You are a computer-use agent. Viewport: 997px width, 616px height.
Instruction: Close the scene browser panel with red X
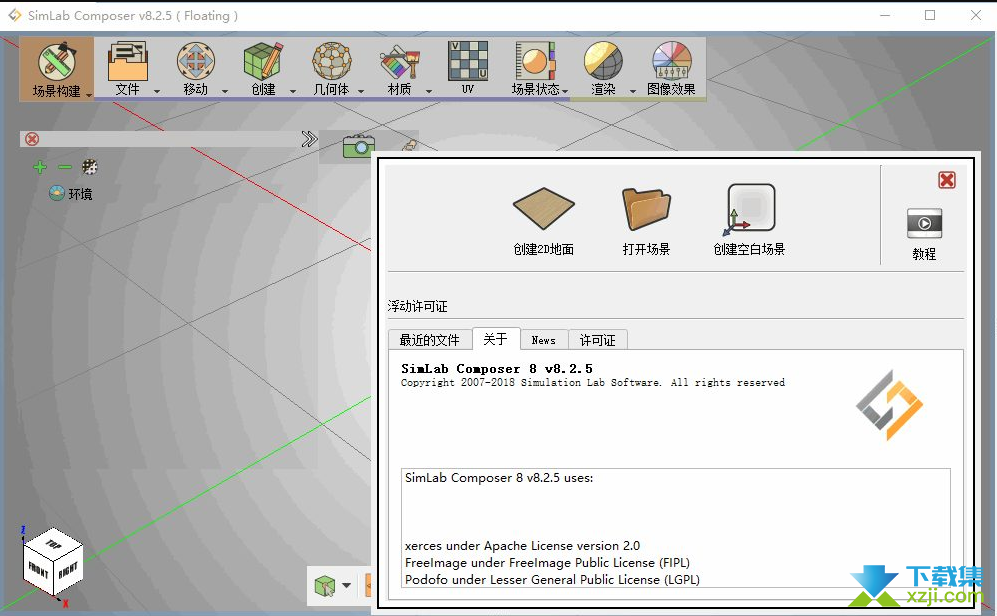(x=32, y=139)
